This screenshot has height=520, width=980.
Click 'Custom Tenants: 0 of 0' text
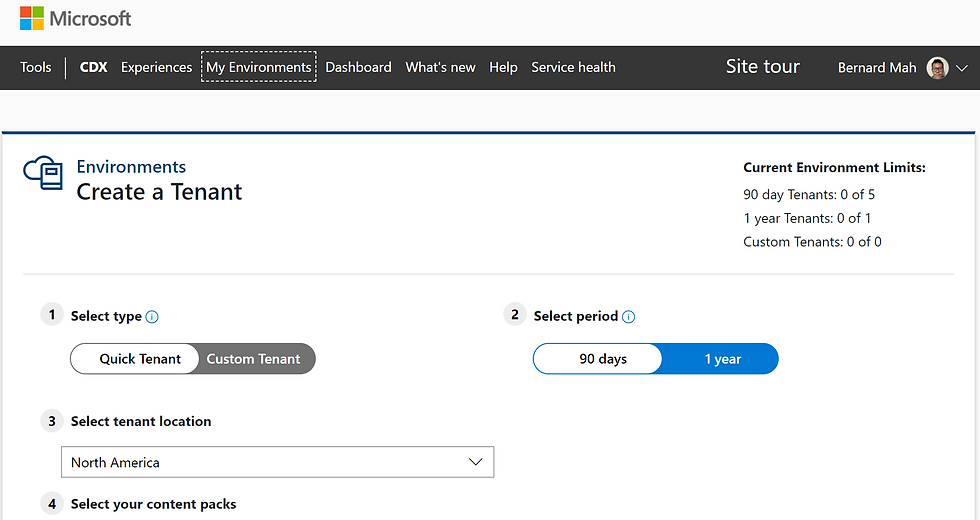(812, 242)
